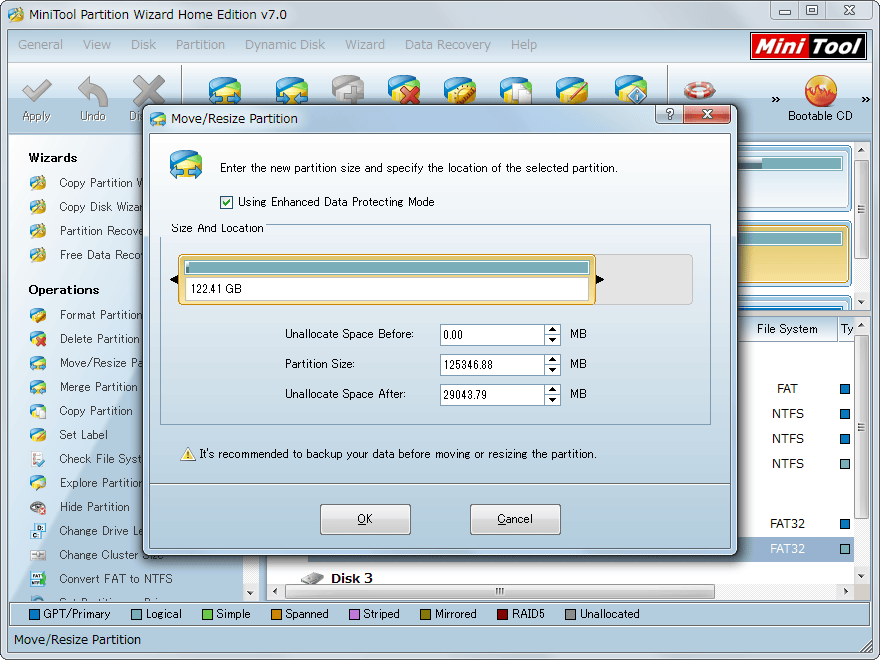
Task: Click the Unallocate Space Before input field
Action: tap(492, 335)
